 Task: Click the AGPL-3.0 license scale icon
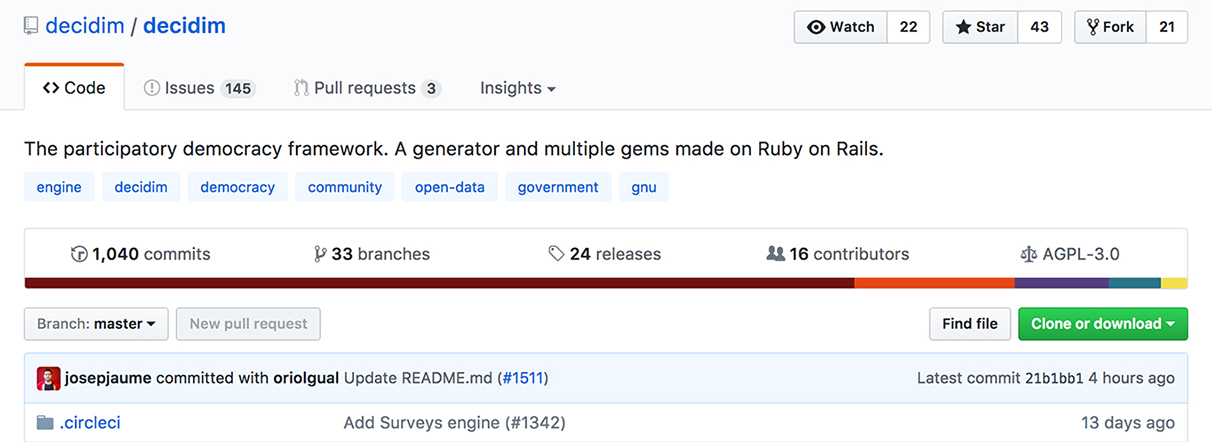pyautogui.click(x=1028, y=254)
